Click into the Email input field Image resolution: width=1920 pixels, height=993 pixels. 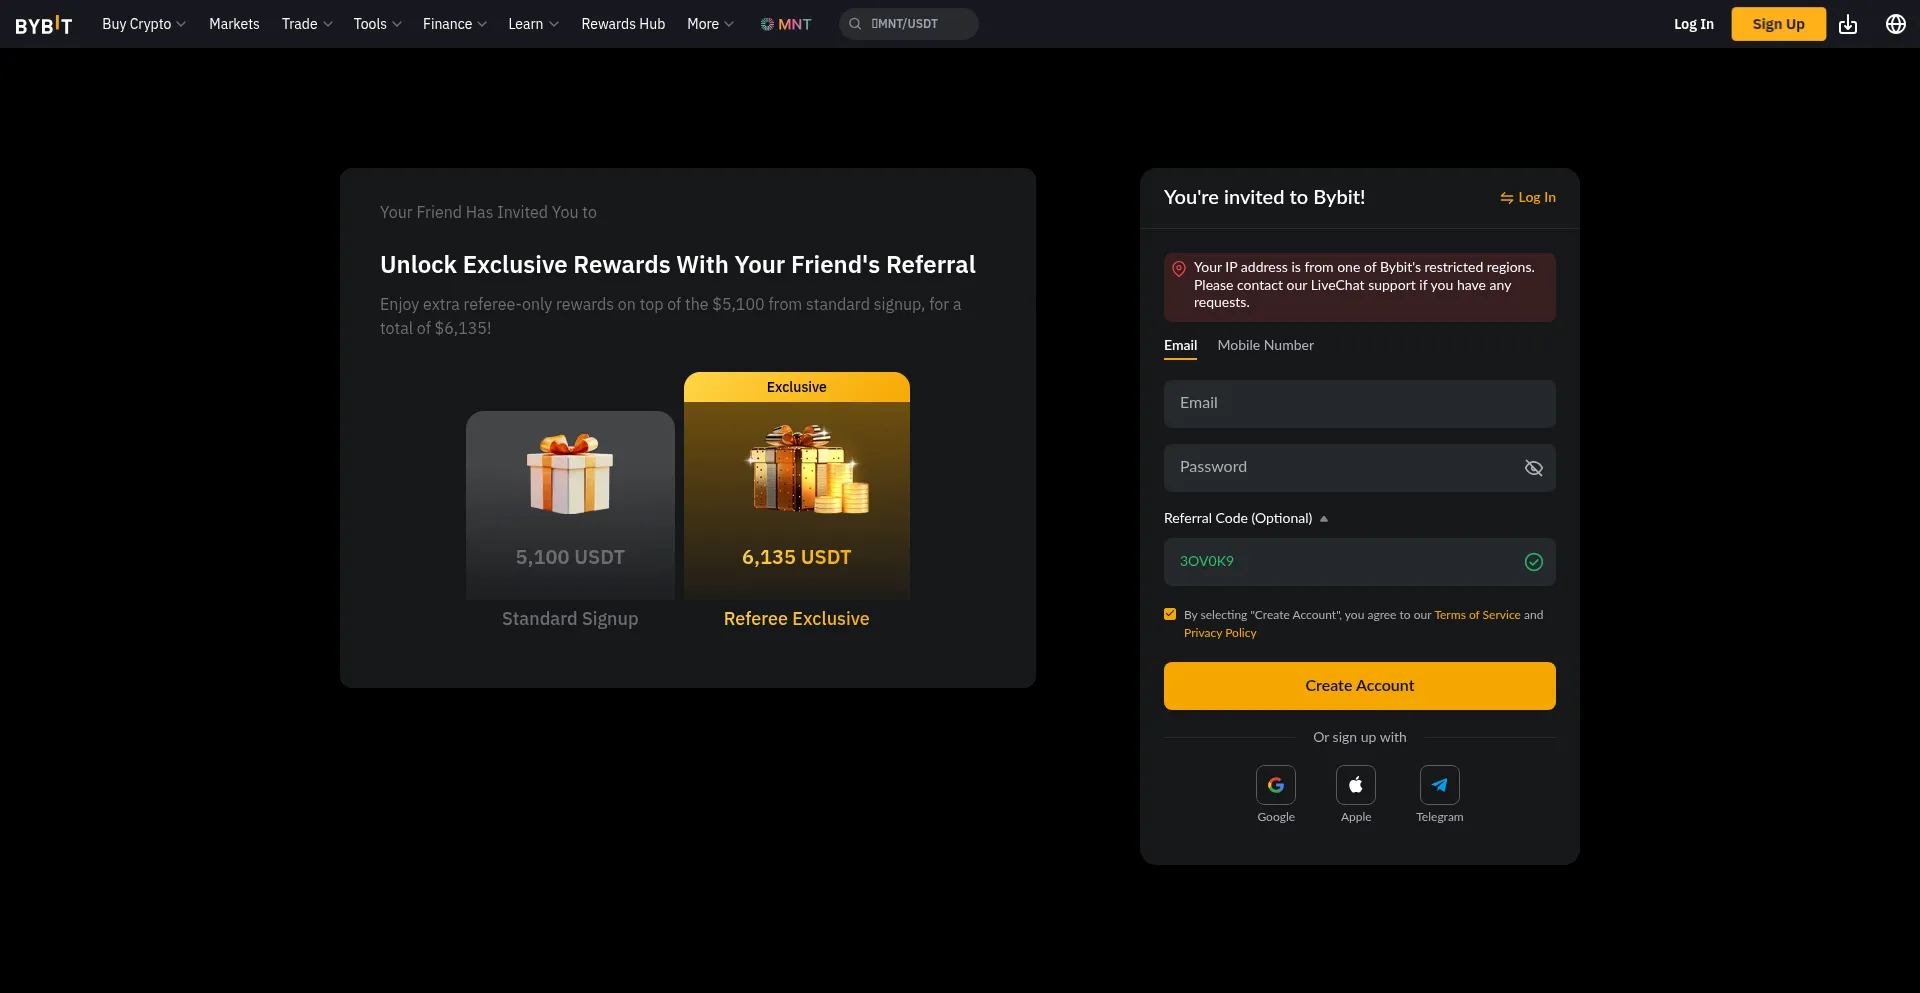pos(1359,403)
